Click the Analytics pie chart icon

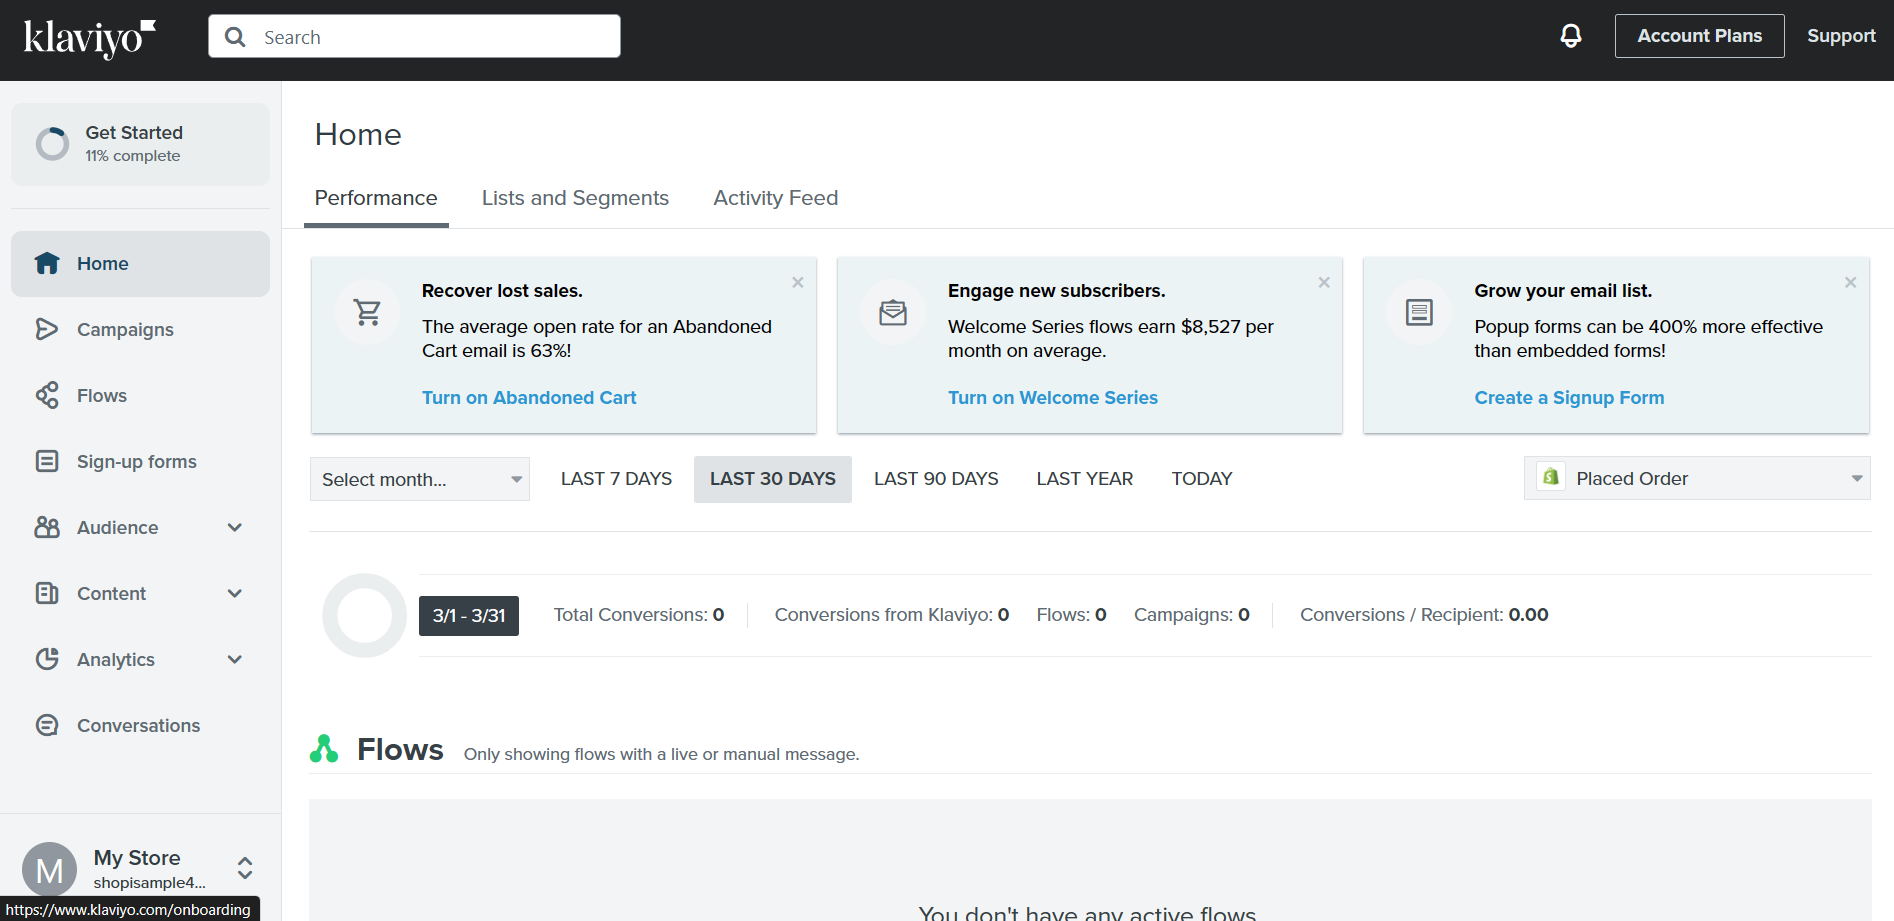[x=47, y=659]
